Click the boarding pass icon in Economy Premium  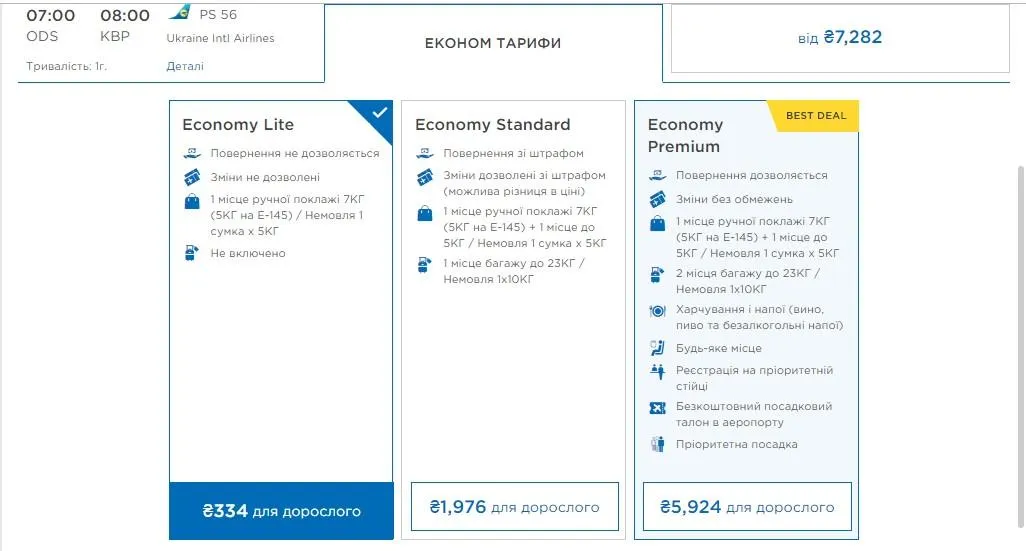click(658, 408)
